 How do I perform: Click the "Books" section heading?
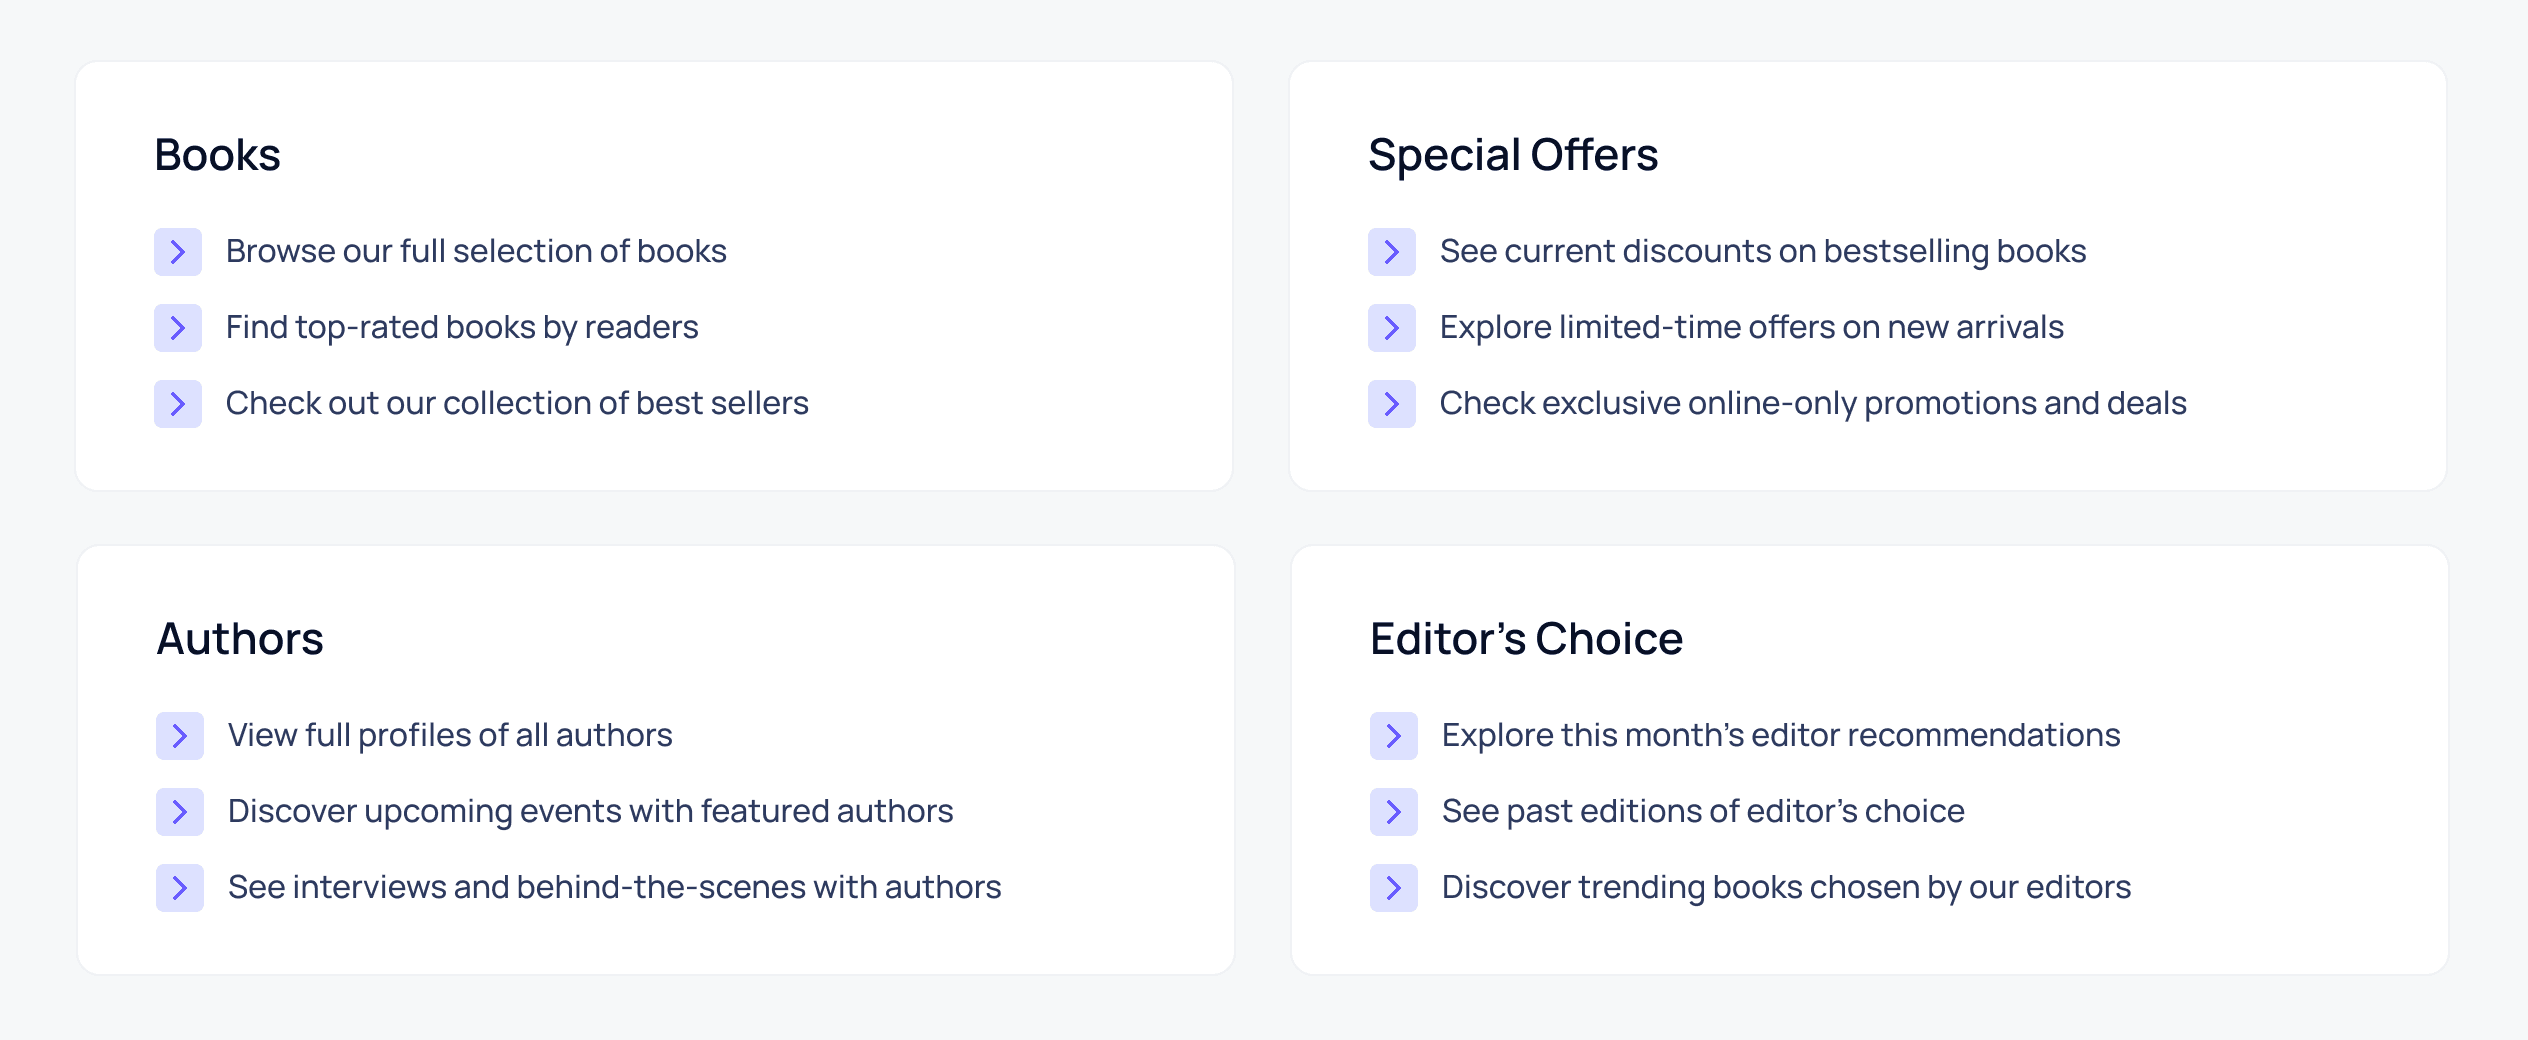[x=217, y=155]
